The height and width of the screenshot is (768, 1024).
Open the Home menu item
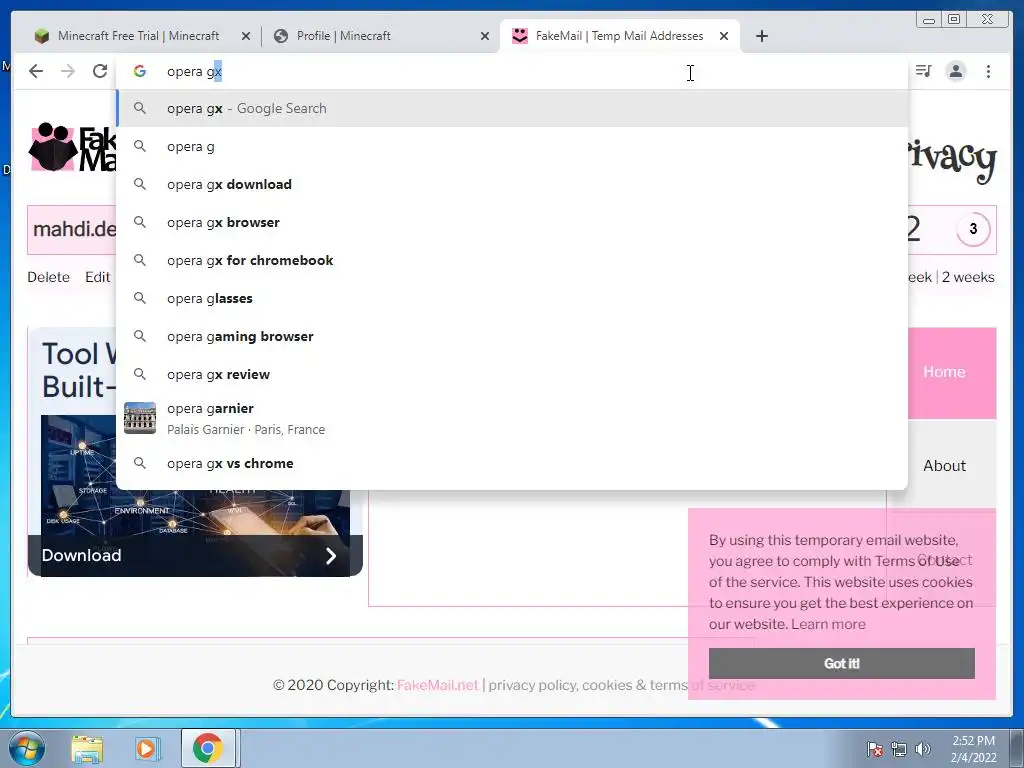point(944,372)
